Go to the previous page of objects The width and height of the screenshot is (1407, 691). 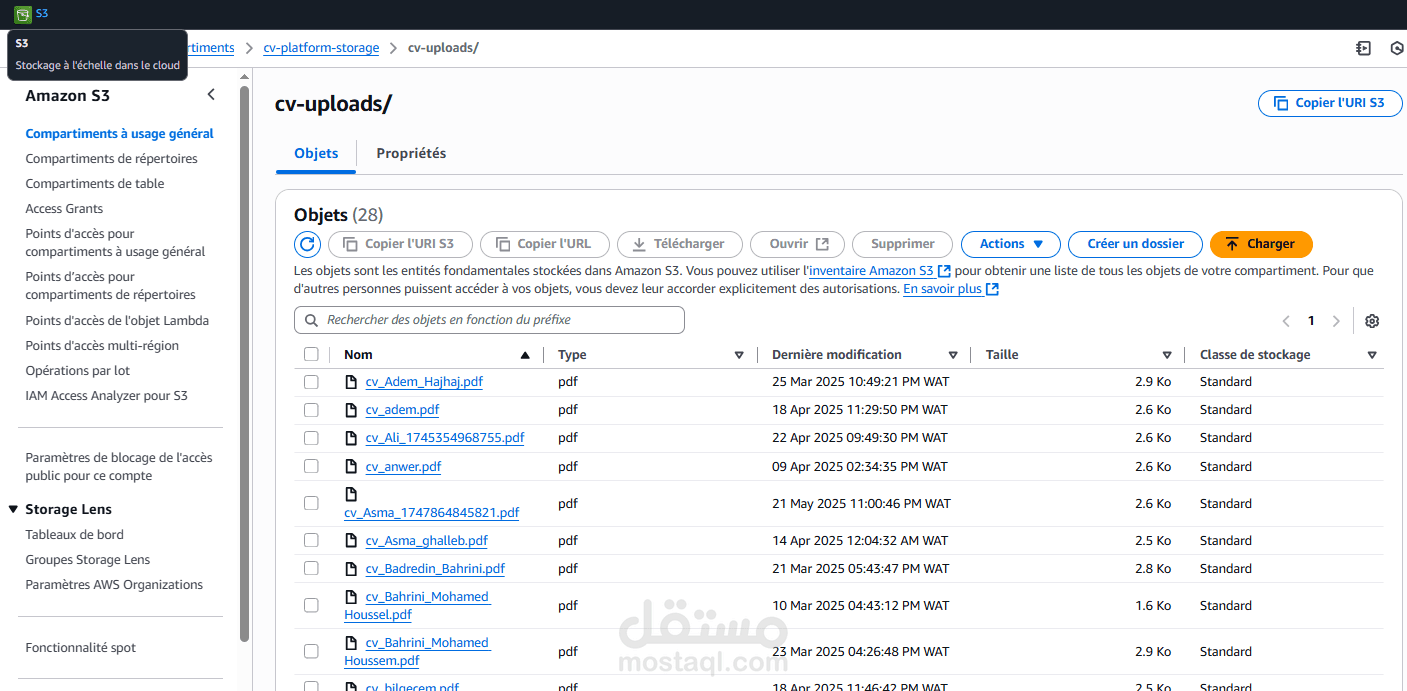[x=1286, y=321]
